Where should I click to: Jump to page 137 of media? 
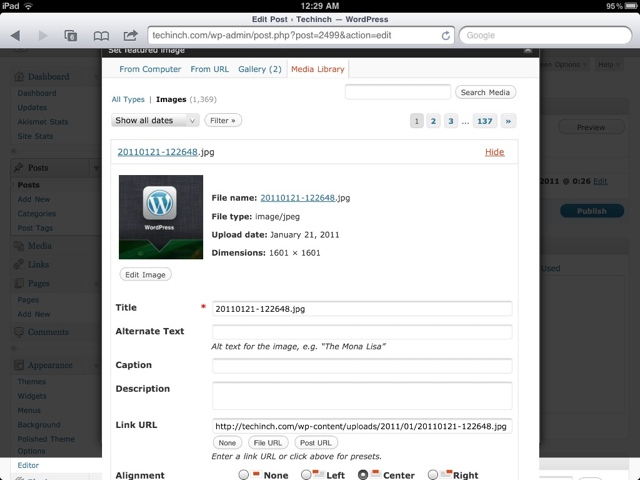[x=484, y=121]
